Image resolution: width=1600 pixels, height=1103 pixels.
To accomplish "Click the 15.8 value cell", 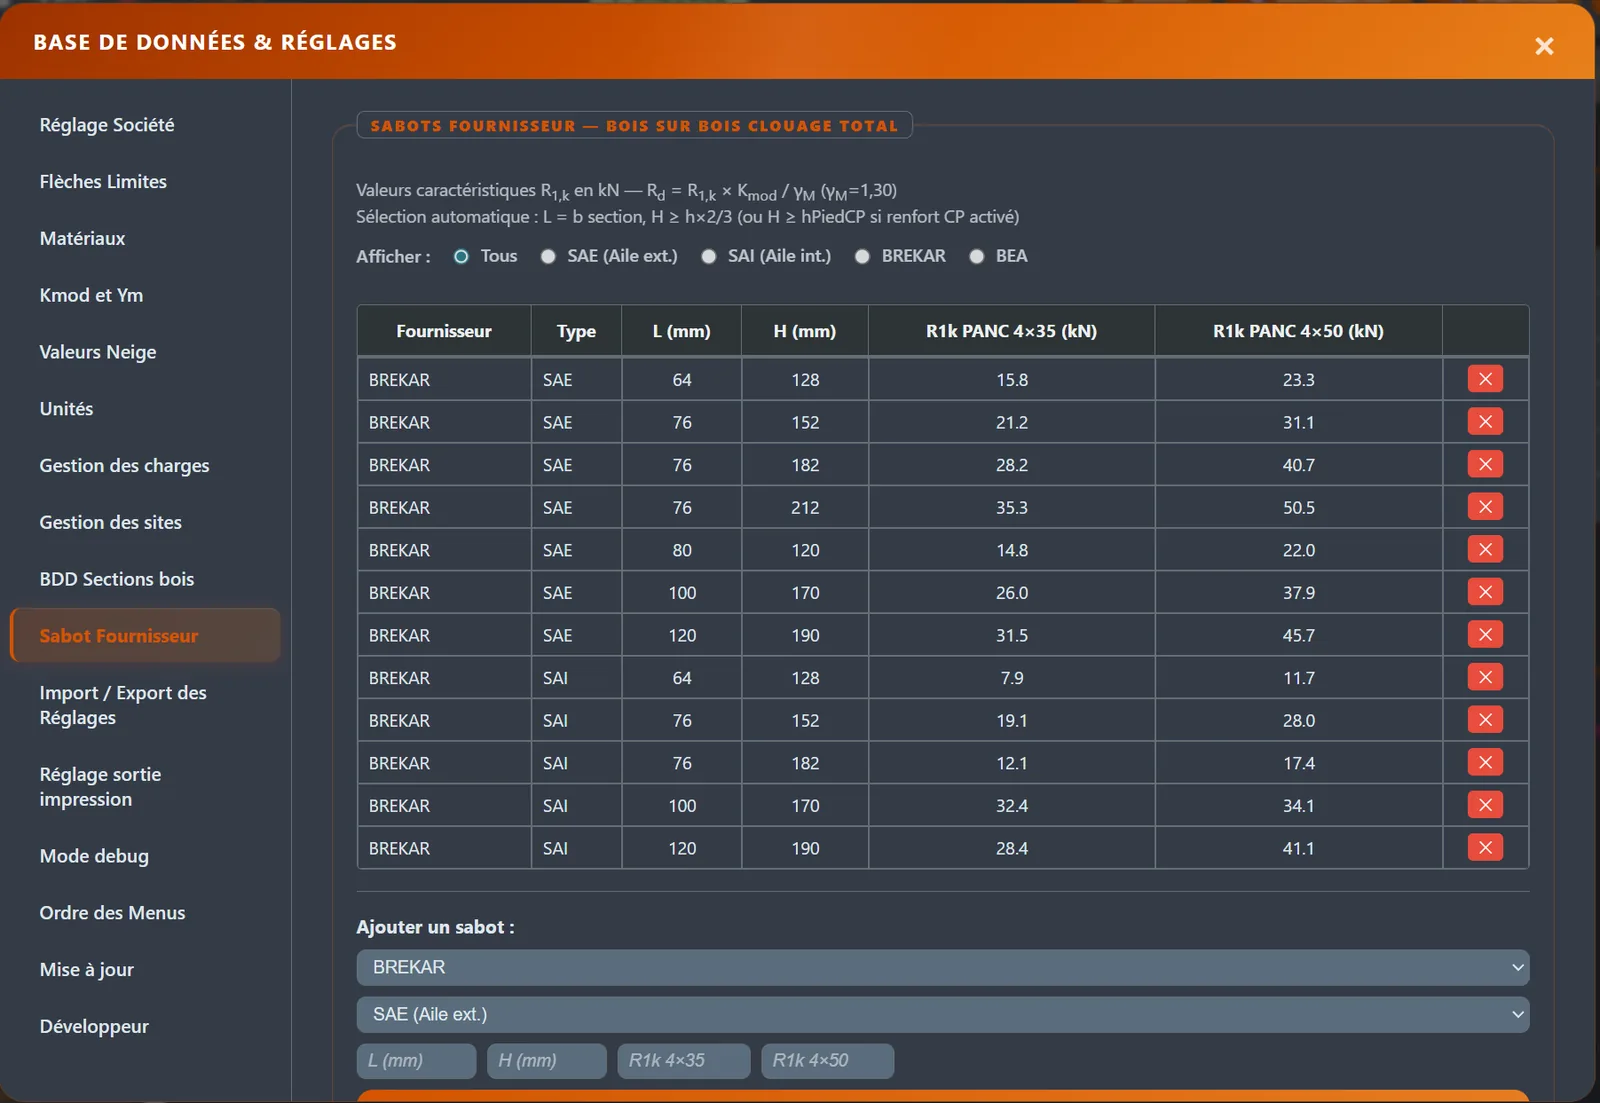I will (1012, 380).
